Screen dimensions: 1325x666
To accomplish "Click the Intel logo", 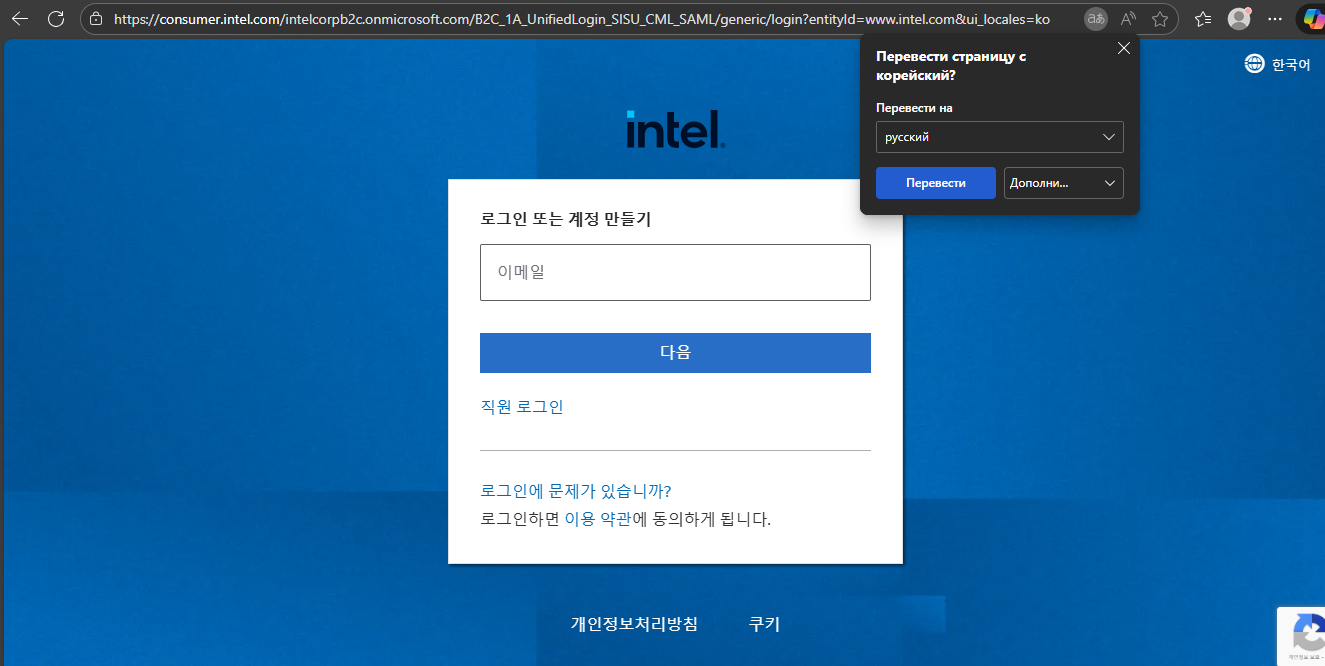I will tap(676, 129).
